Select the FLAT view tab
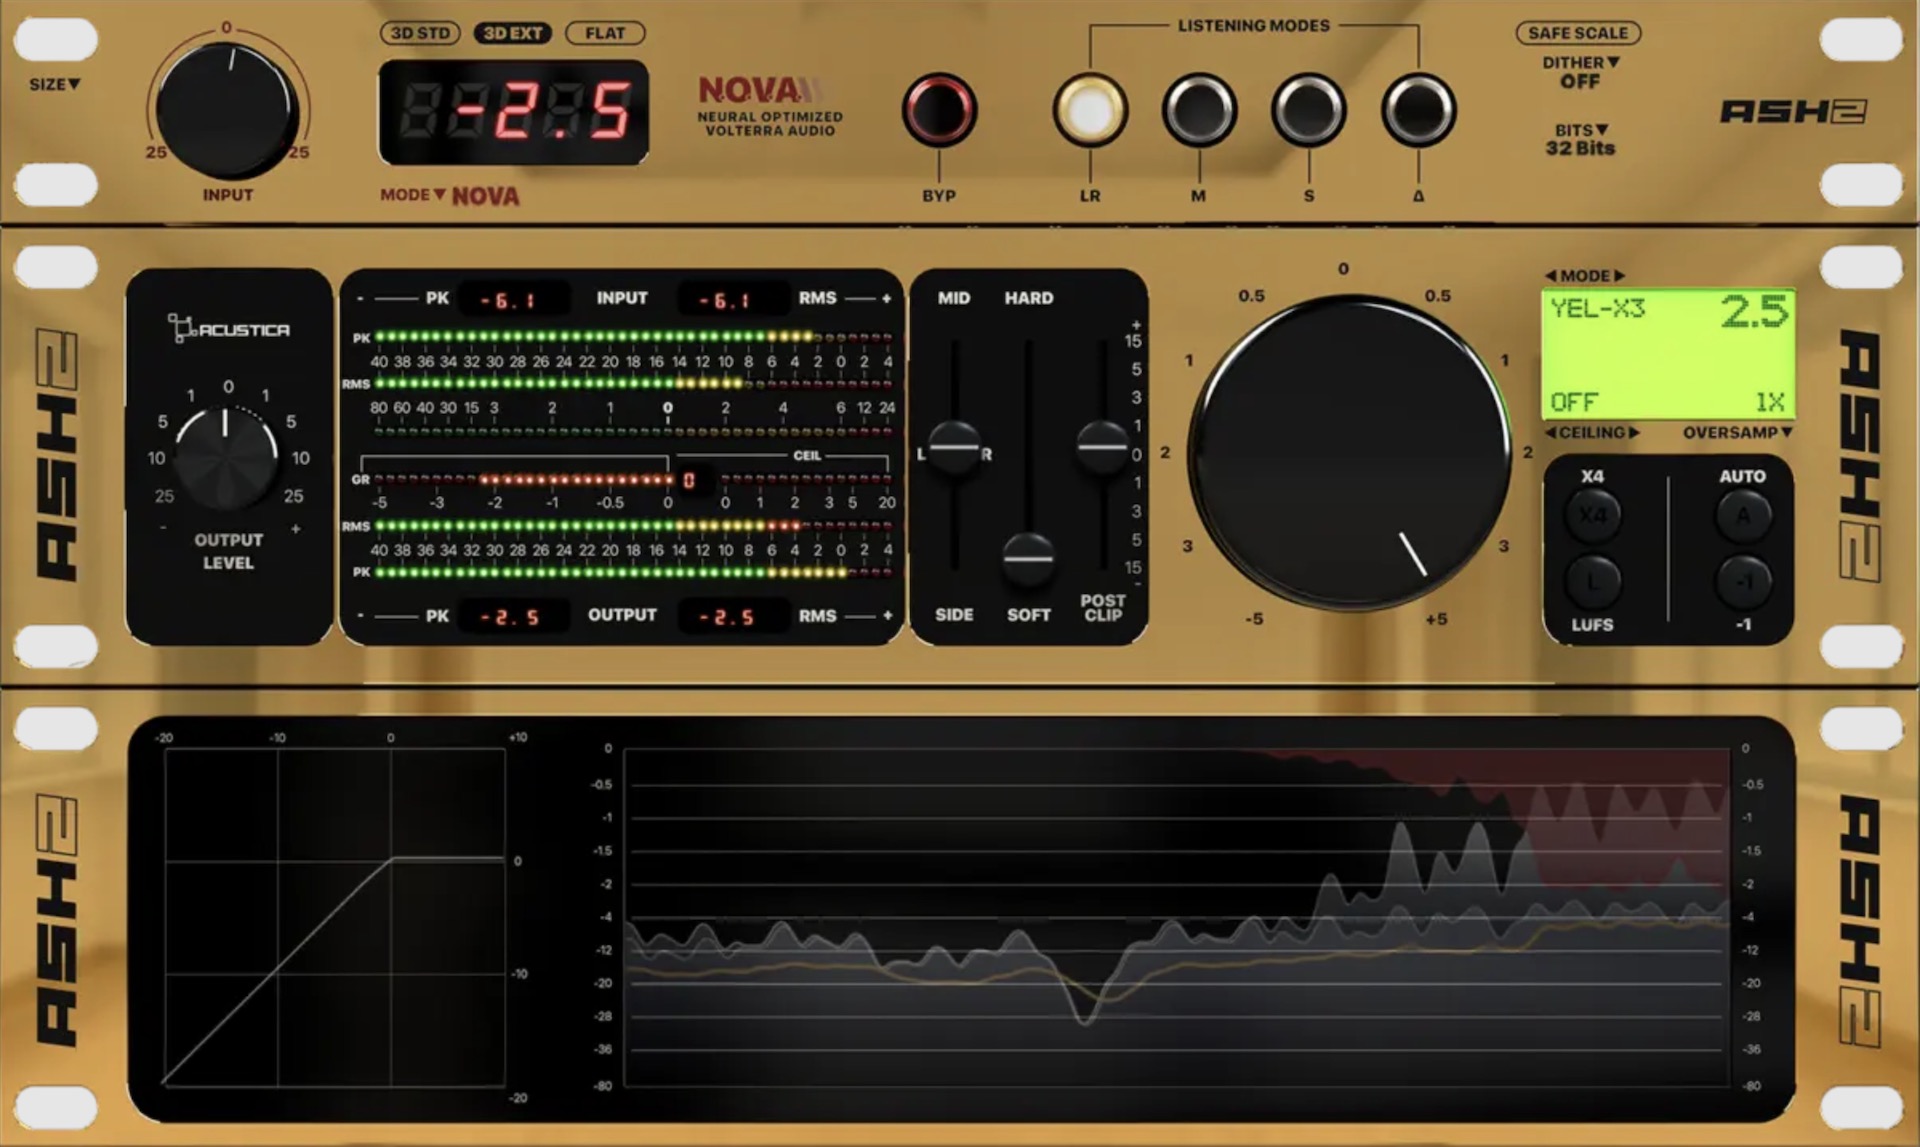The width and height of the screenshot is (1920, 1147). pyautogui.click(x=605, y=33)
